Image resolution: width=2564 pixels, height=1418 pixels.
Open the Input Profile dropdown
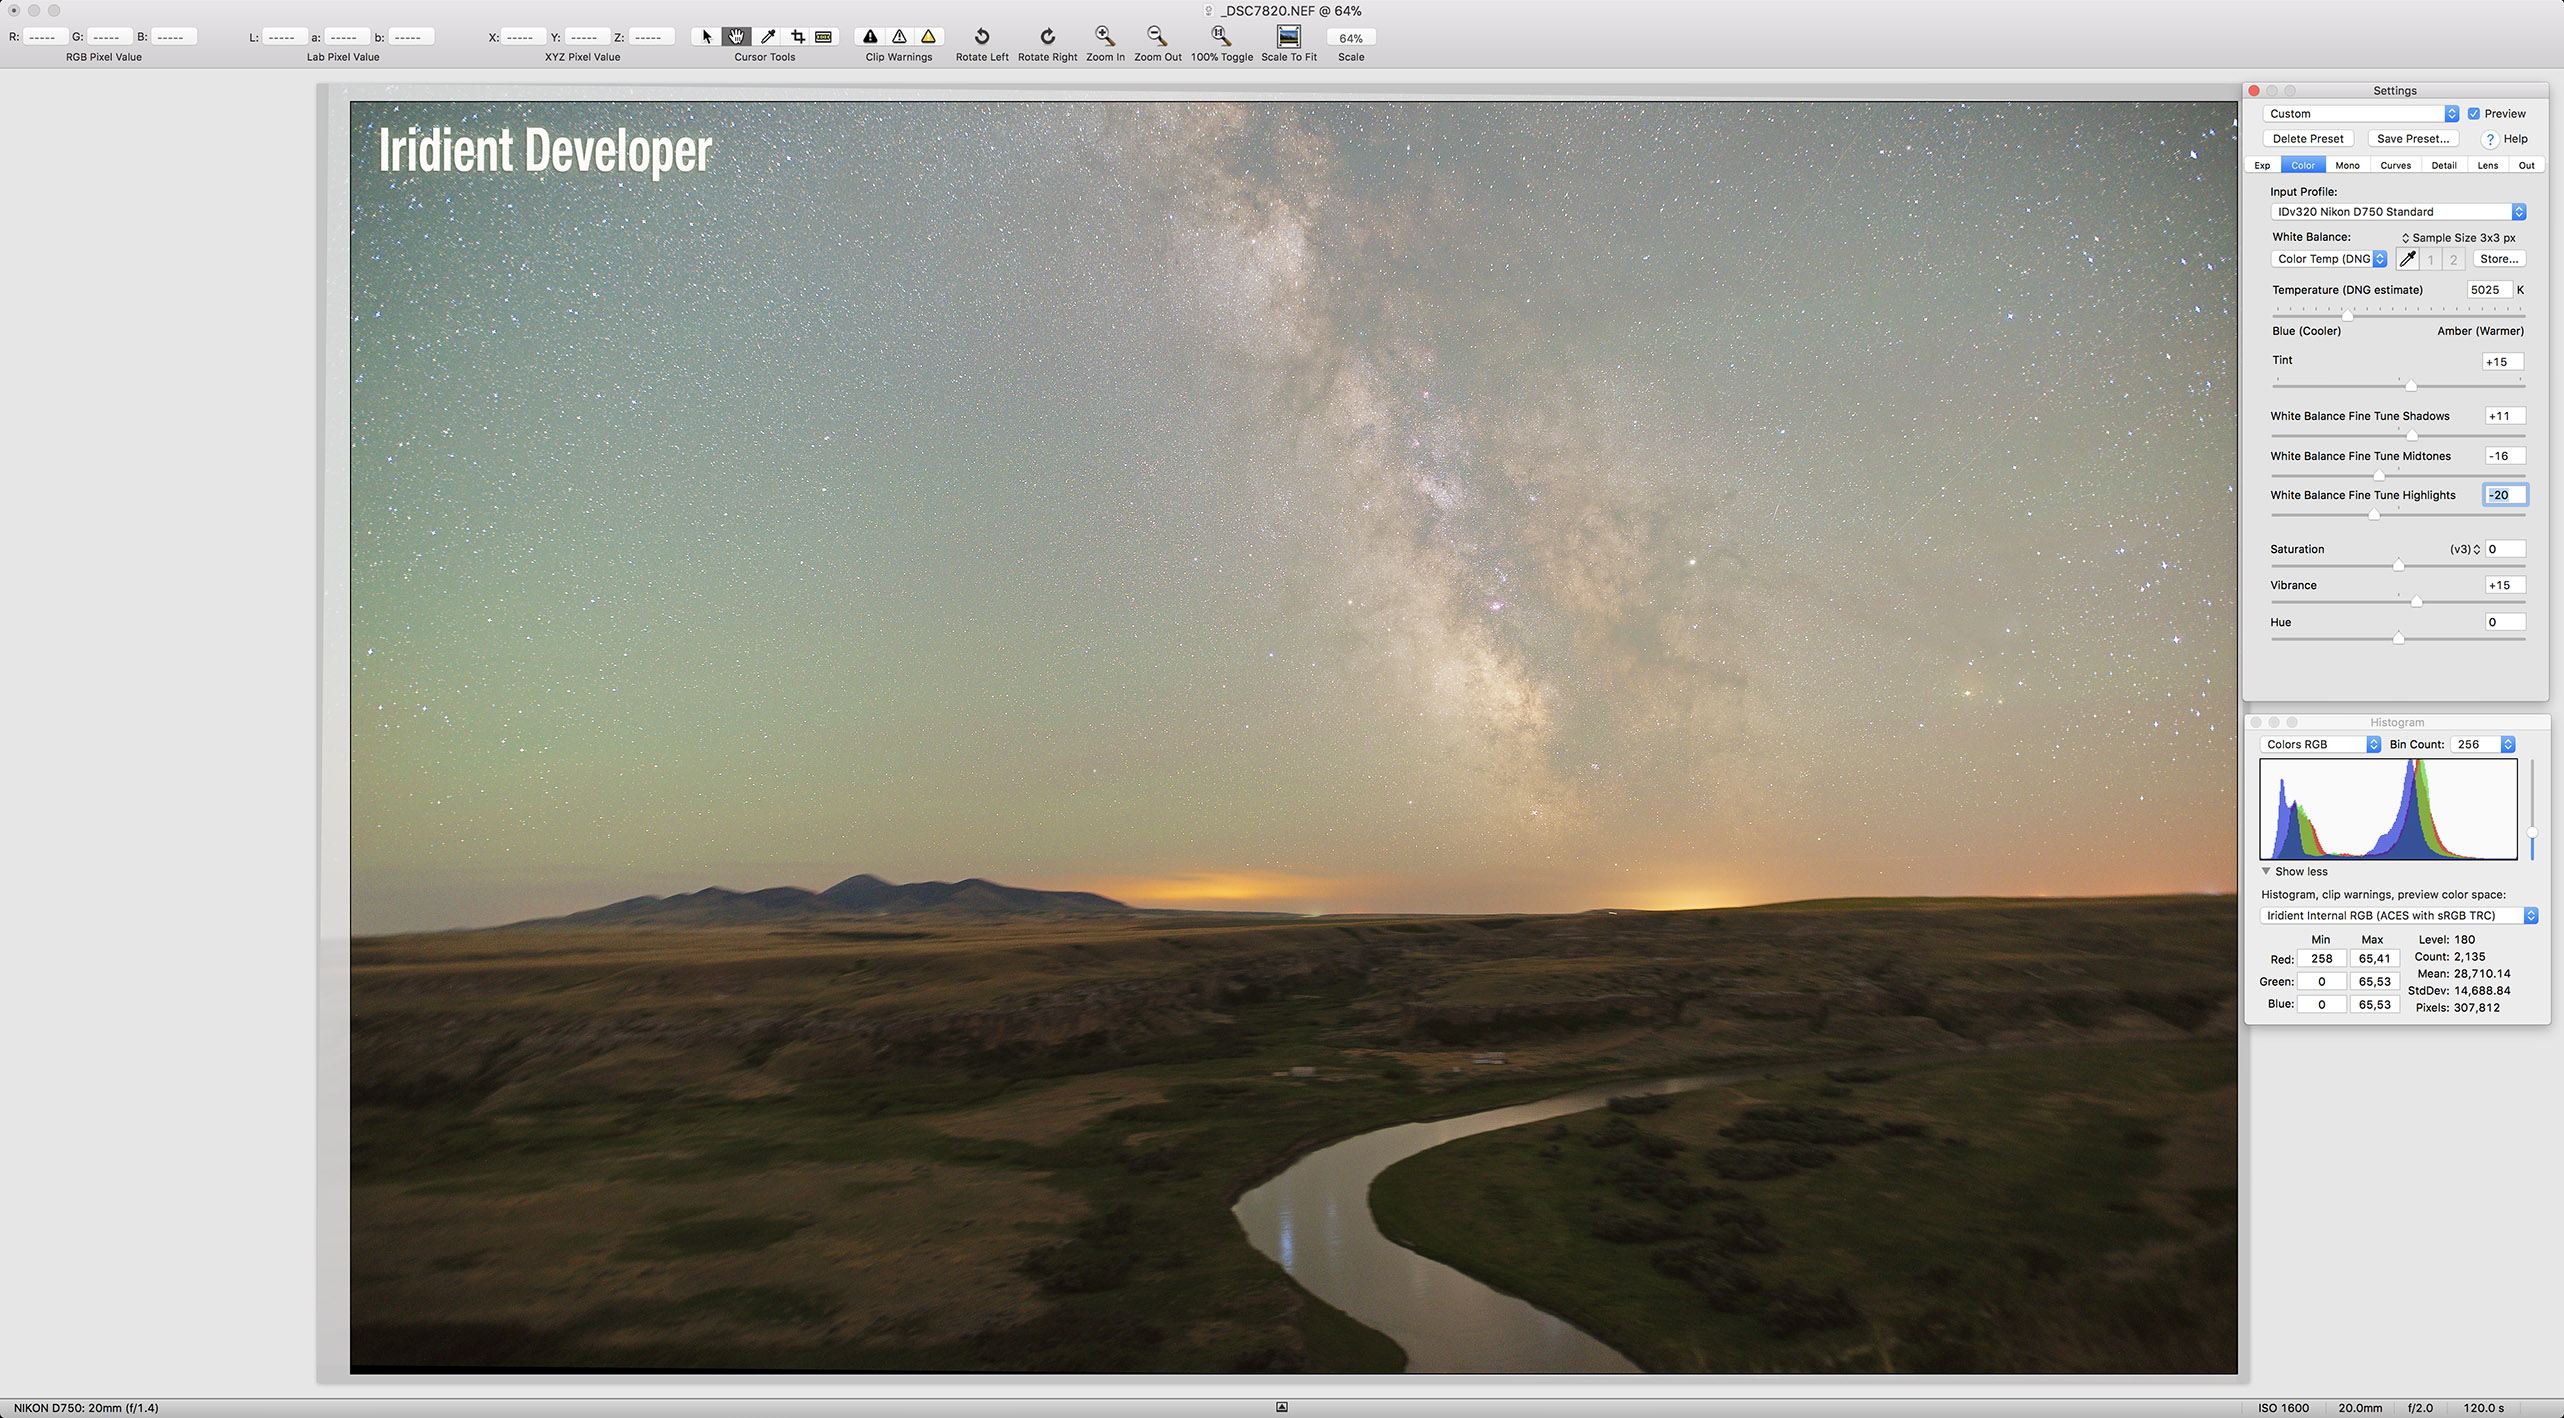[2397, 212]
